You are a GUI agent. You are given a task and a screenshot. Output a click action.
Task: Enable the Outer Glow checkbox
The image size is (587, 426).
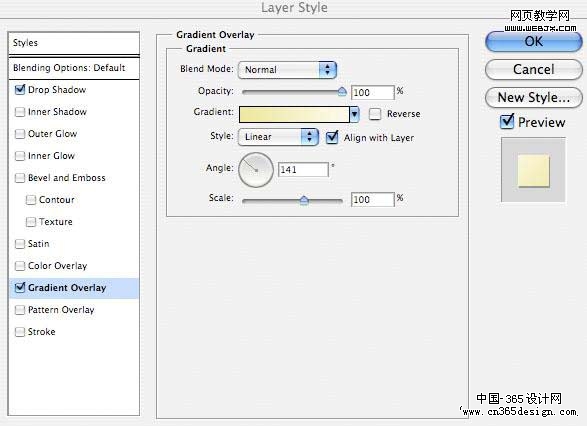click(x=20, y=134)
